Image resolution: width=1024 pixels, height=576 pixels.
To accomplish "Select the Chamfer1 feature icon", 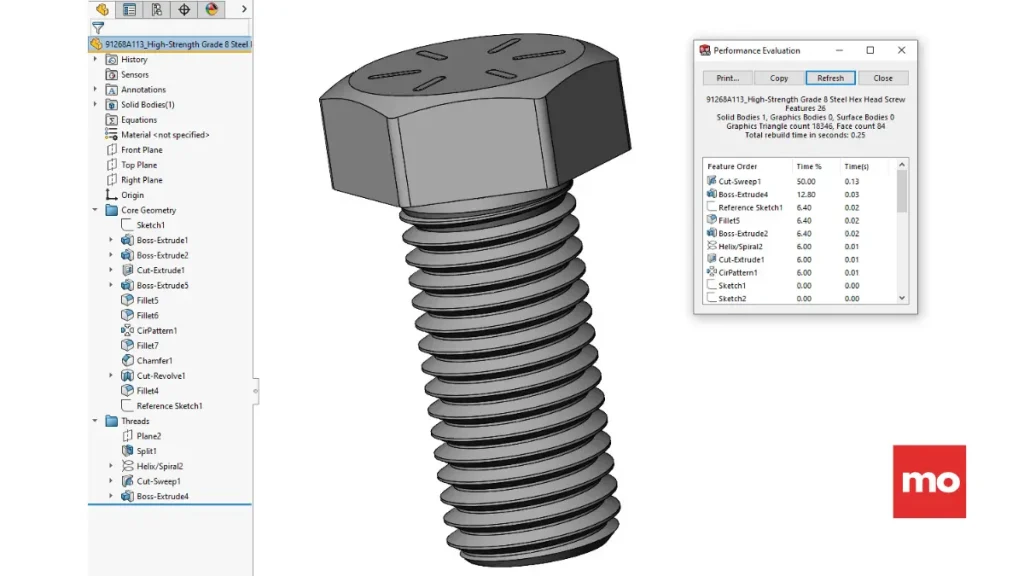I will 127,360.
